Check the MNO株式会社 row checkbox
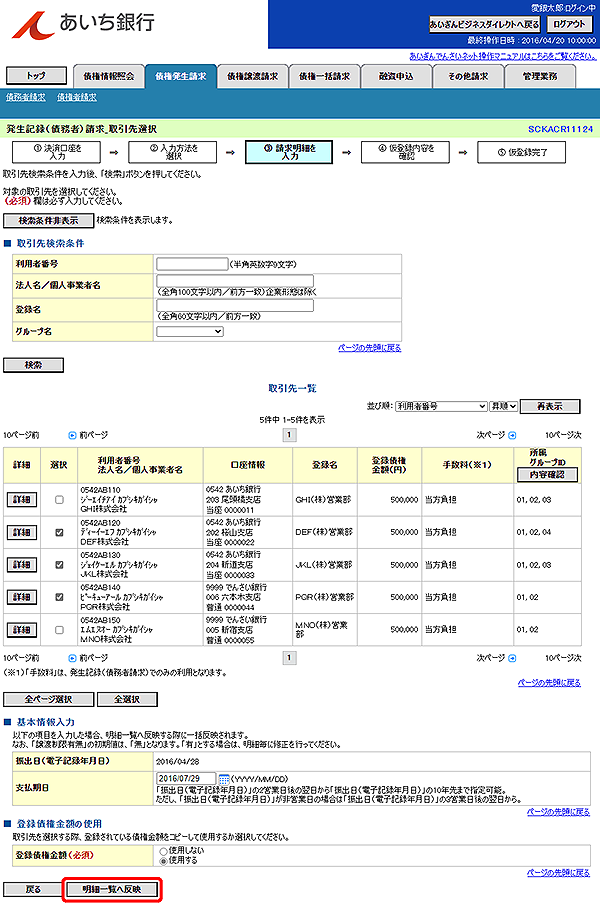This screenshot has width=600, height=905. point(59,630)
